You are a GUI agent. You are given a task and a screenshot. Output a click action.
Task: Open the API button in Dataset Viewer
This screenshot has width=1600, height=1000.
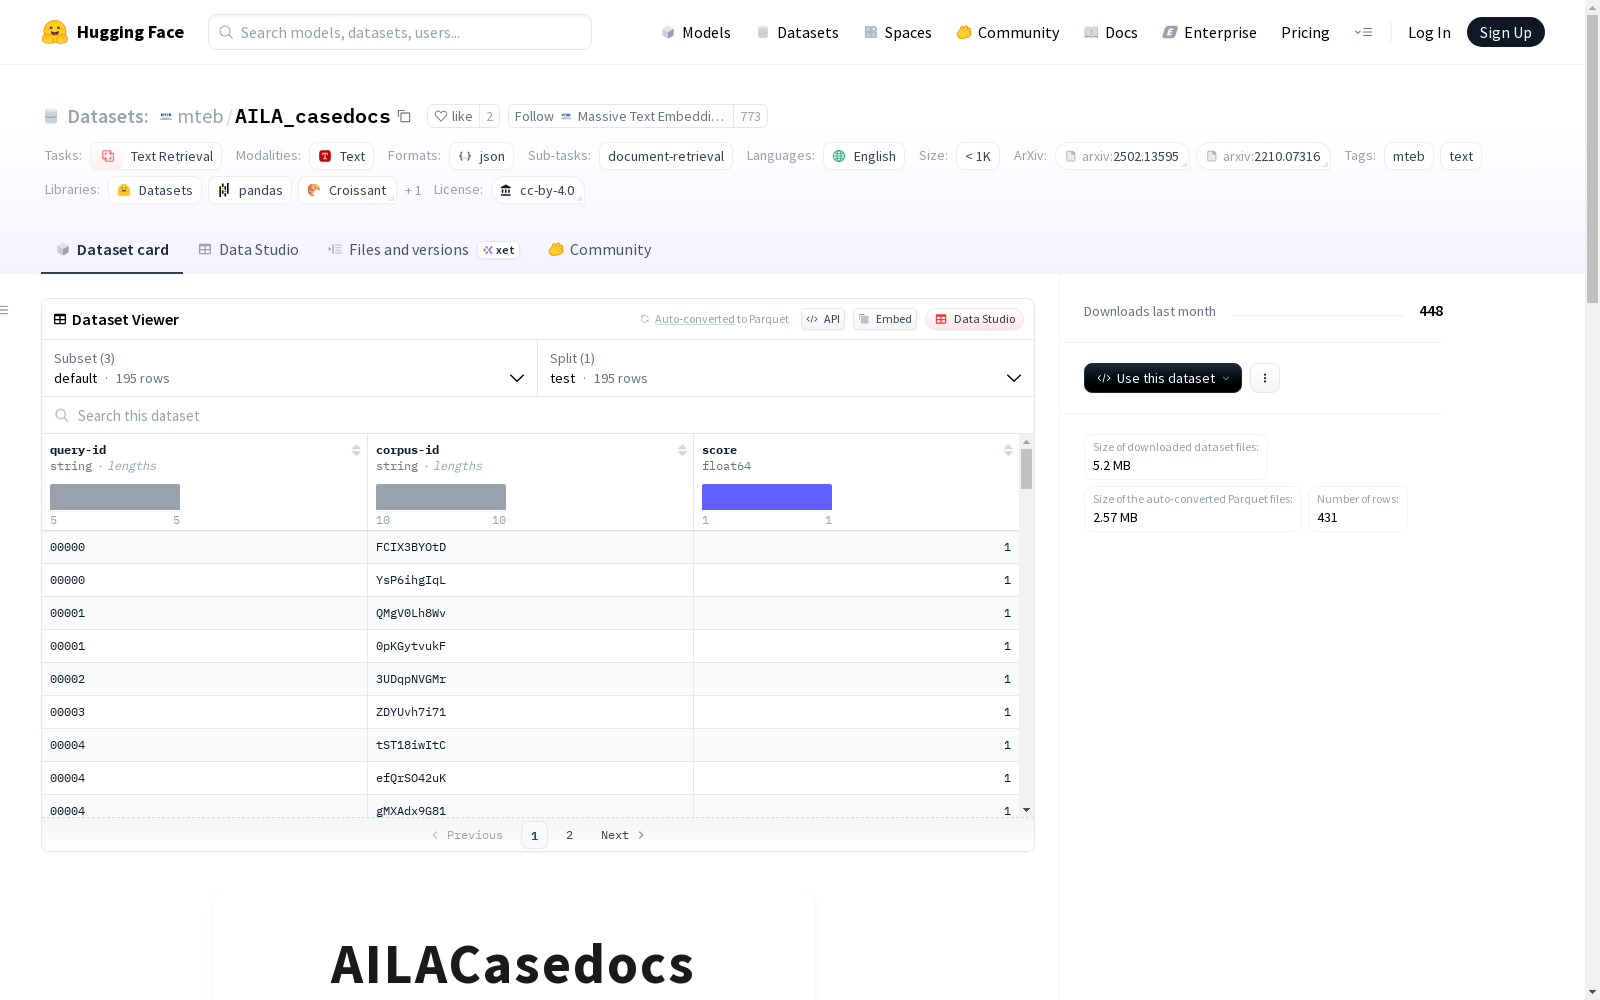[x=823, y=319]
